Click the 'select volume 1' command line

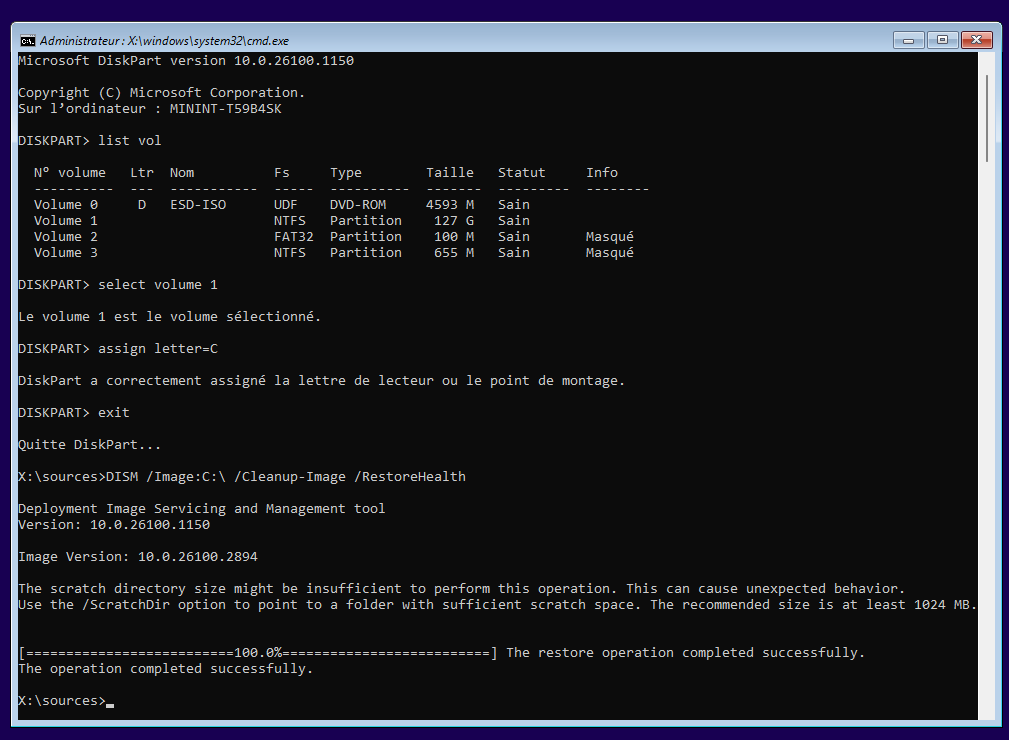pyautogui.click(x=157, y=285)
